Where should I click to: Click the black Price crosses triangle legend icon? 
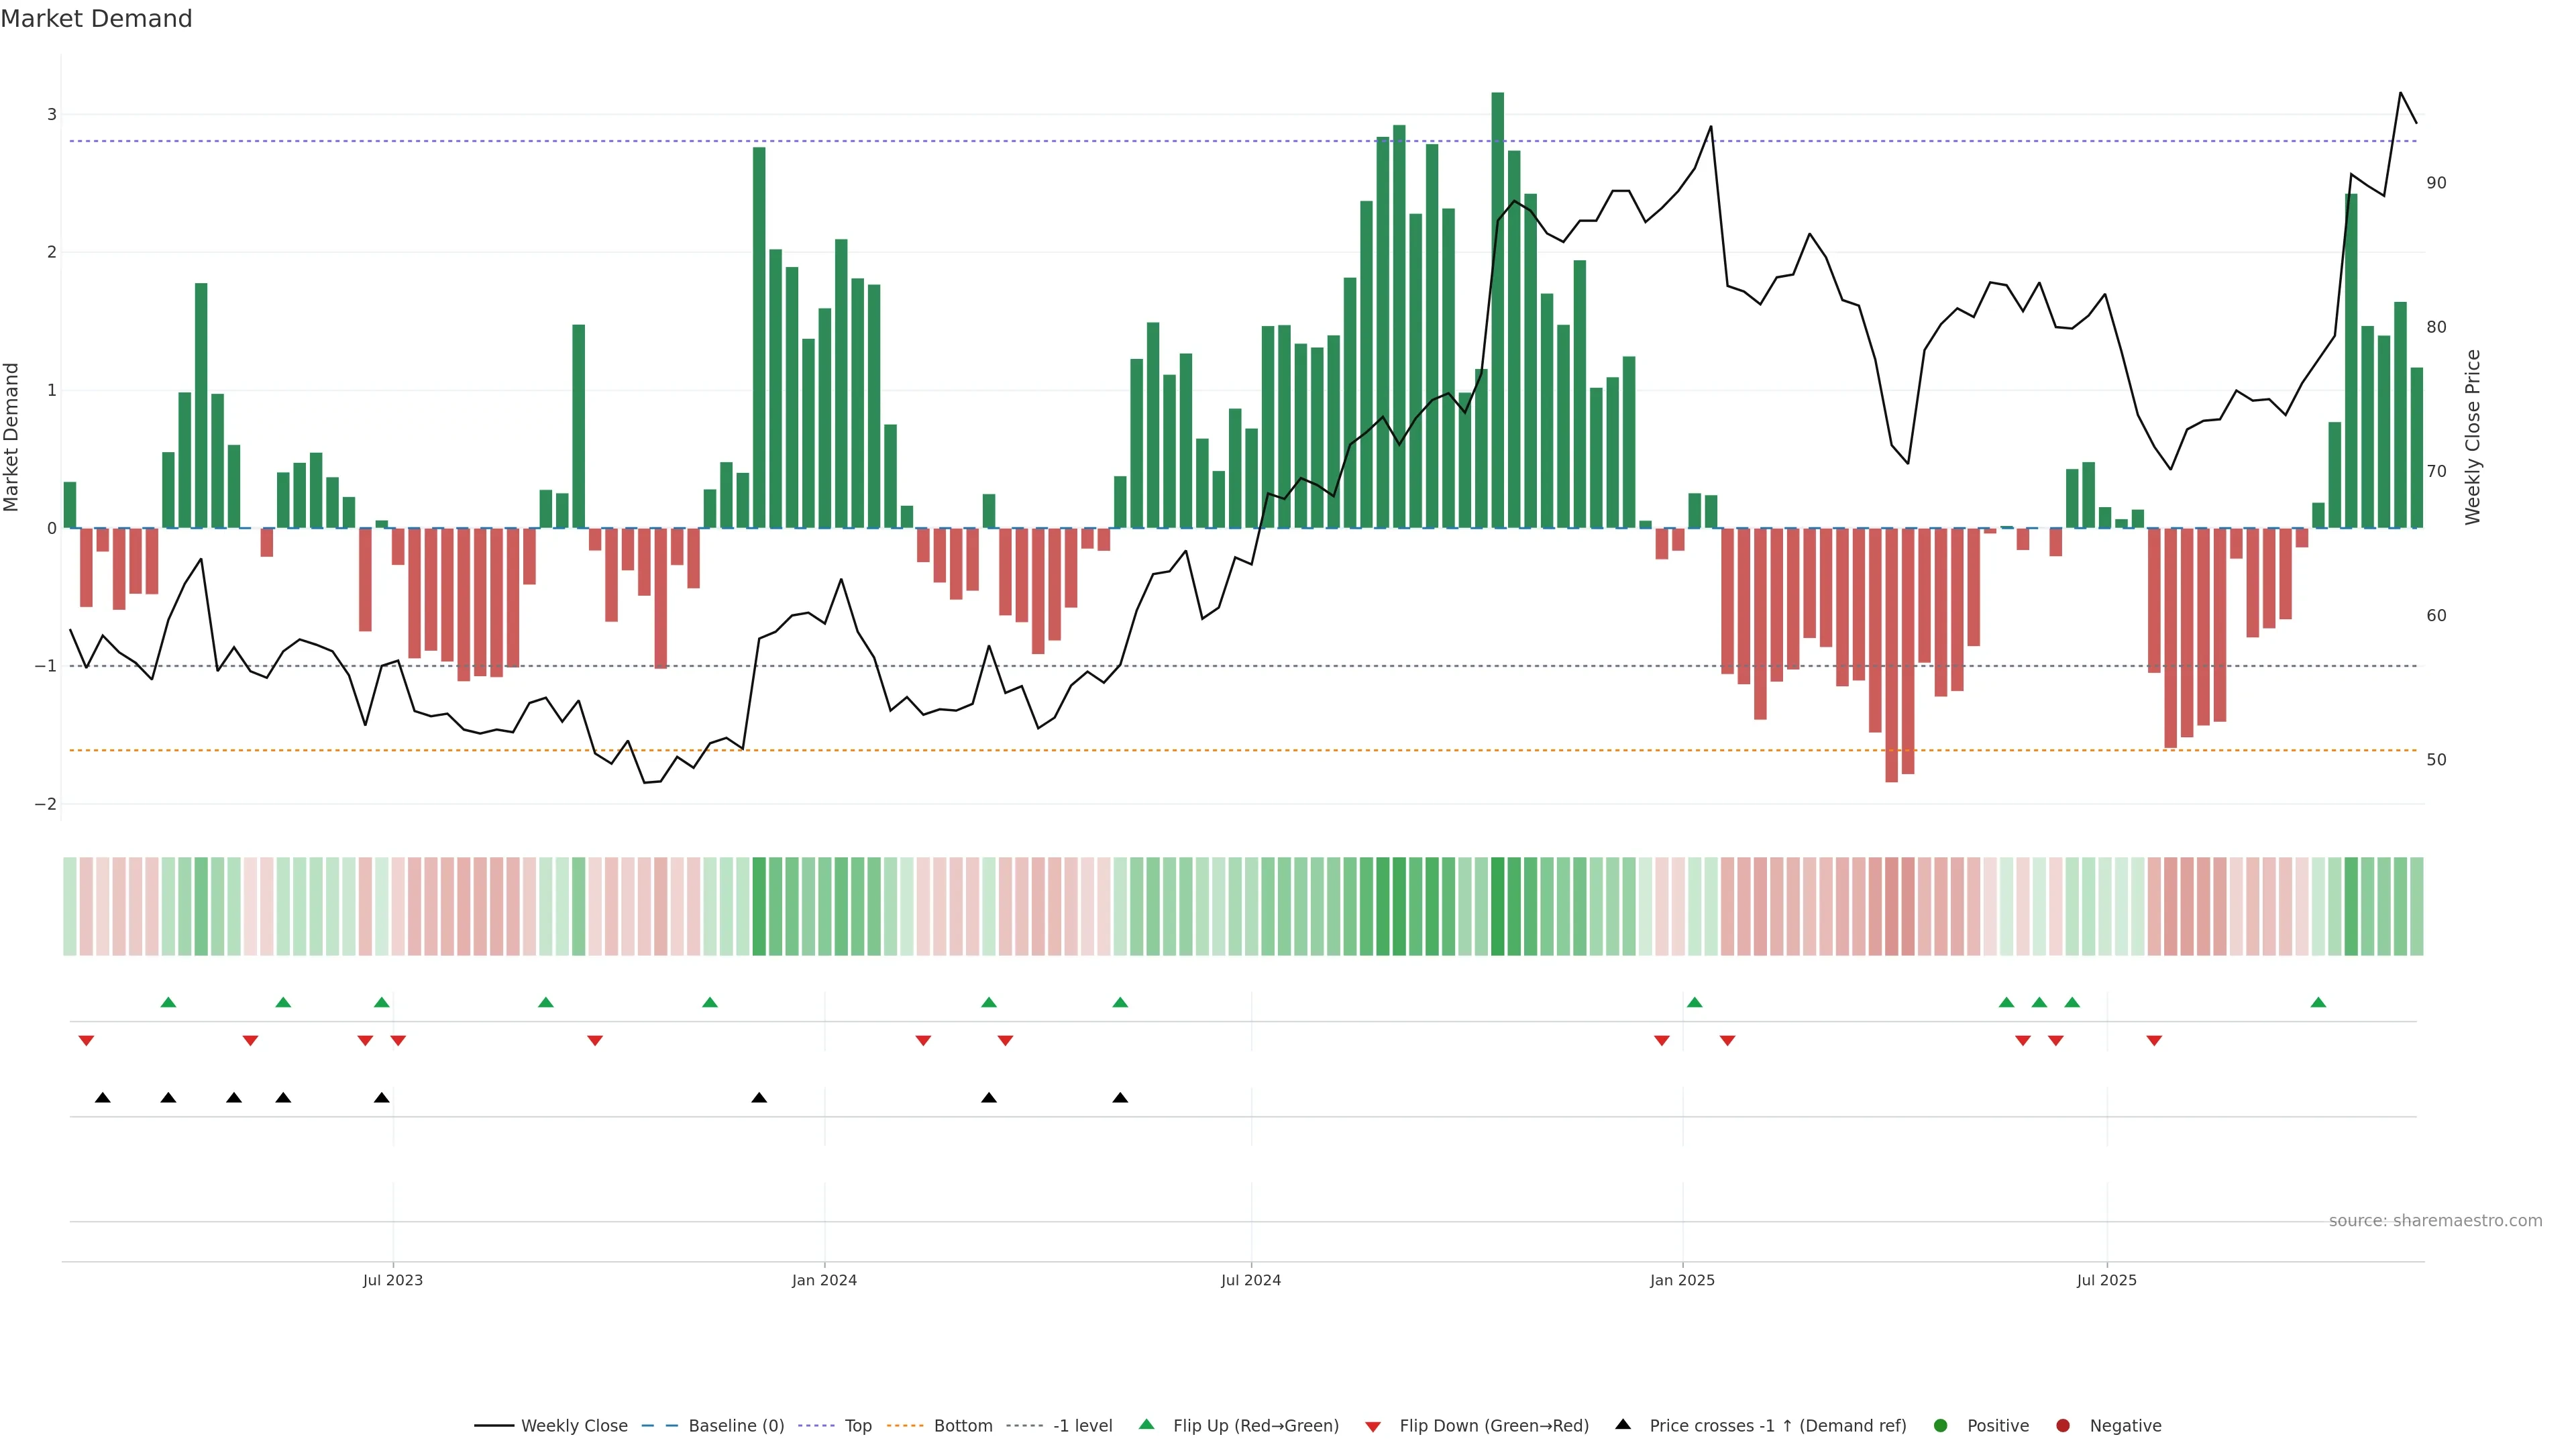coord(1623,1424)
